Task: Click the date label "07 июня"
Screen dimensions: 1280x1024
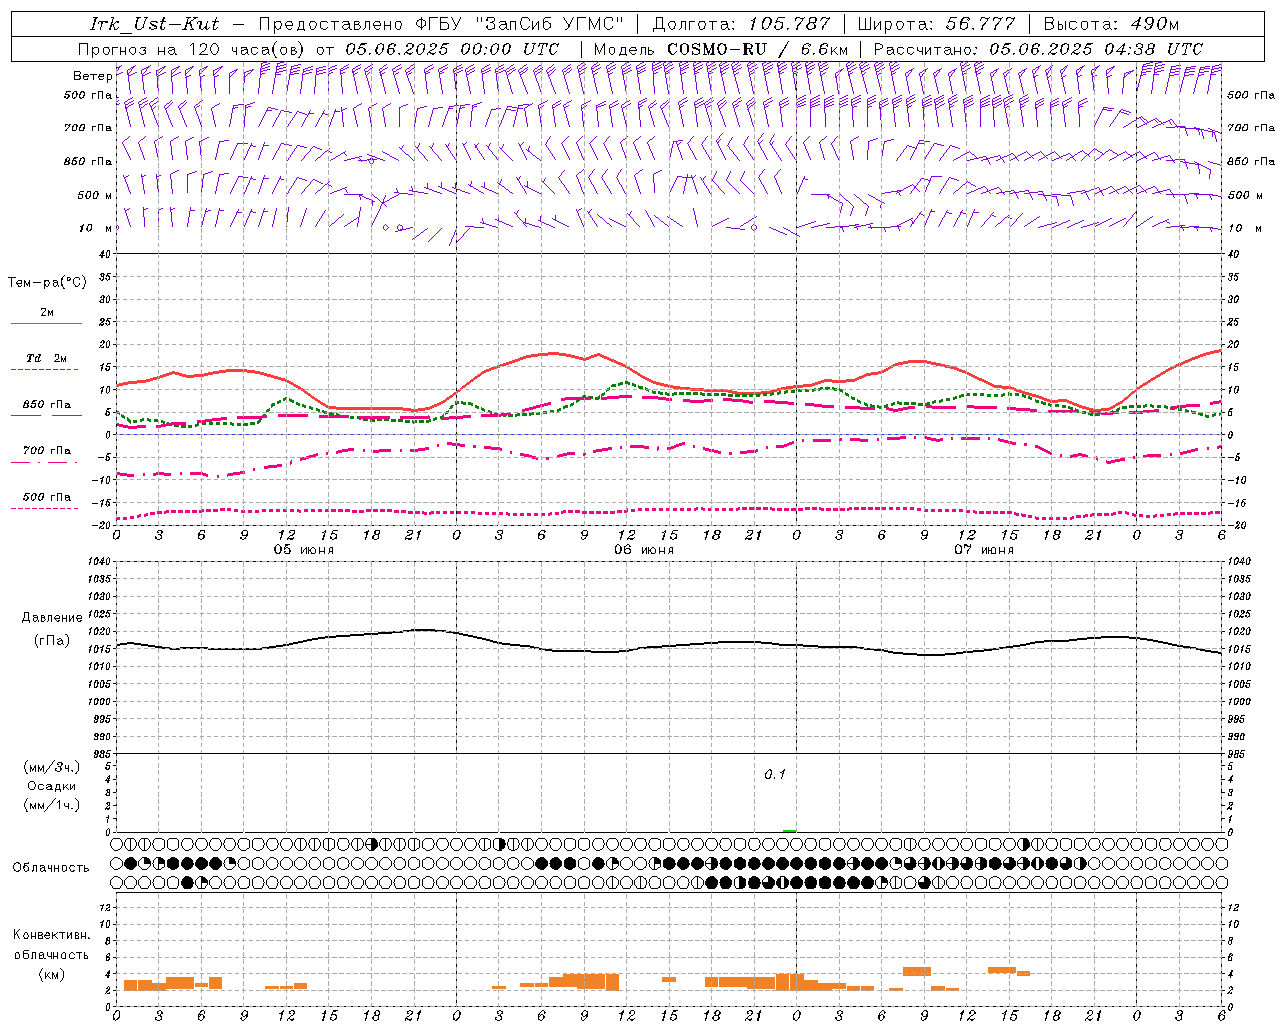Action: [x=984, y=550]
